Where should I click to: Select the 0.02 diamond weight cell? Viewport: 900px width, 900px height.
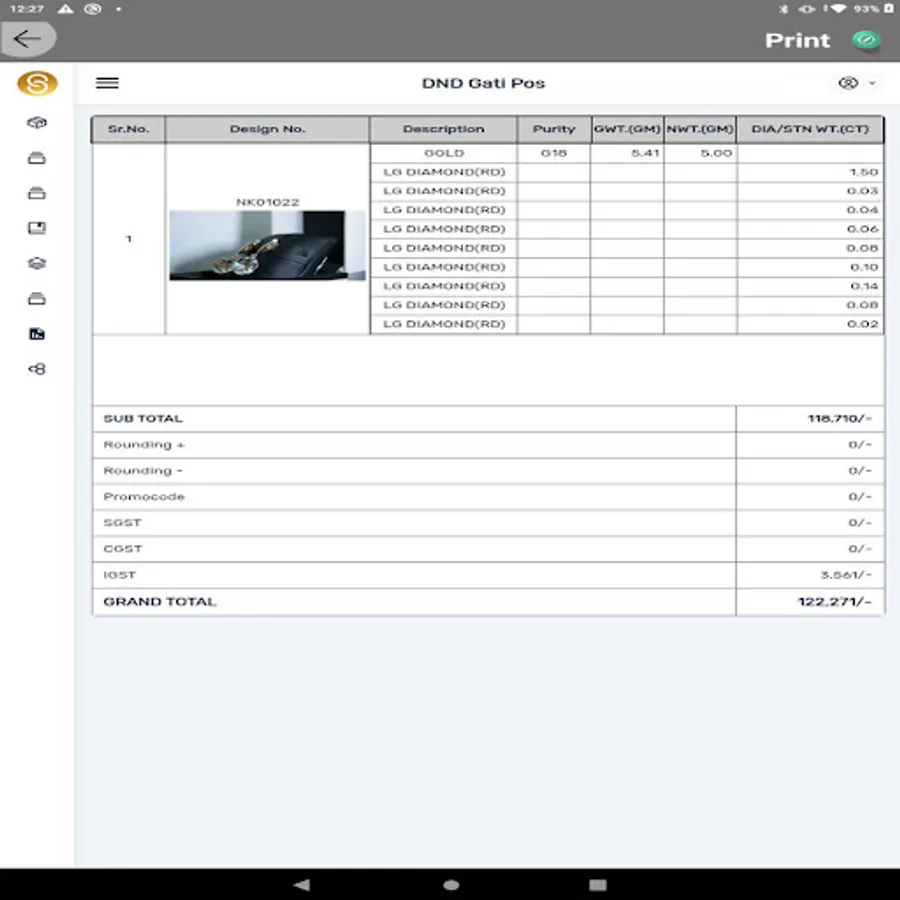[x=810, y=324]
